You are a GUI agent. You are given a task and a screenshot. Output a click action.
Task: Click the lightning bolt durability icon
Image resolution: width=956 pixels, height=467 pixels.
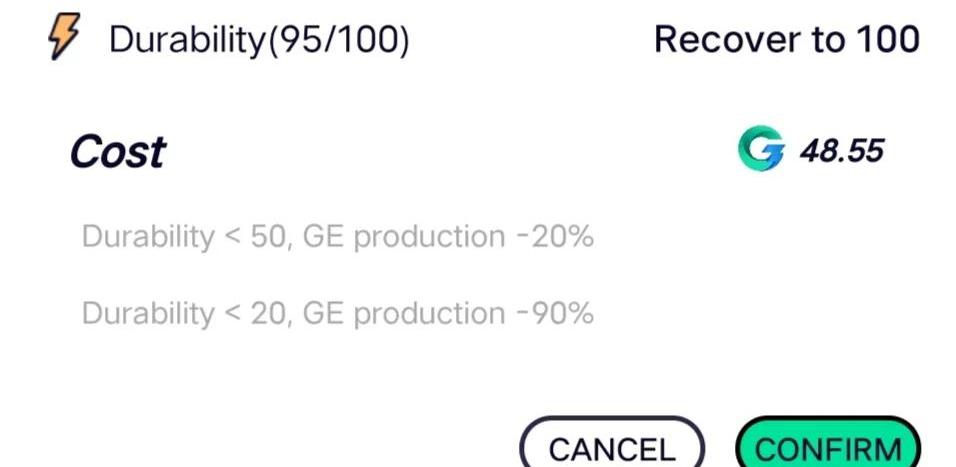63,40
